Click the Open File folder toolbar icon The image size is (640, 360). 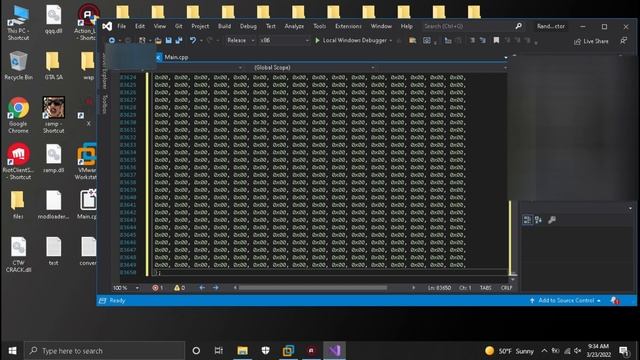(x=158, y=40)
